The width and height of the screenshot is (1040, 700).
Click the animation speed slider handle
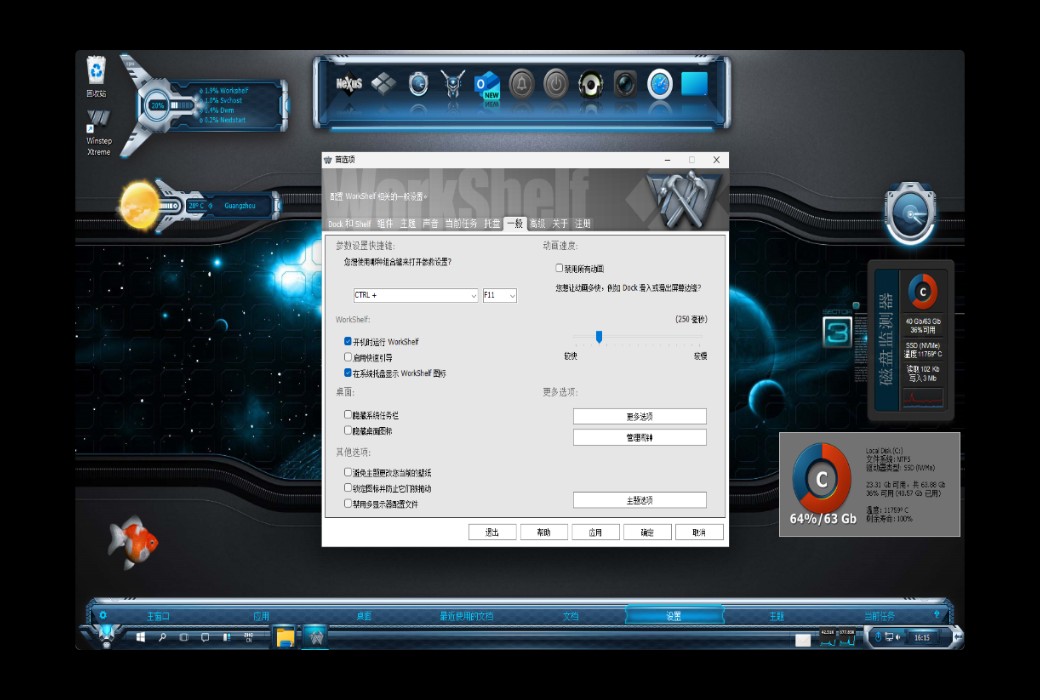click(x=598, y=338)
